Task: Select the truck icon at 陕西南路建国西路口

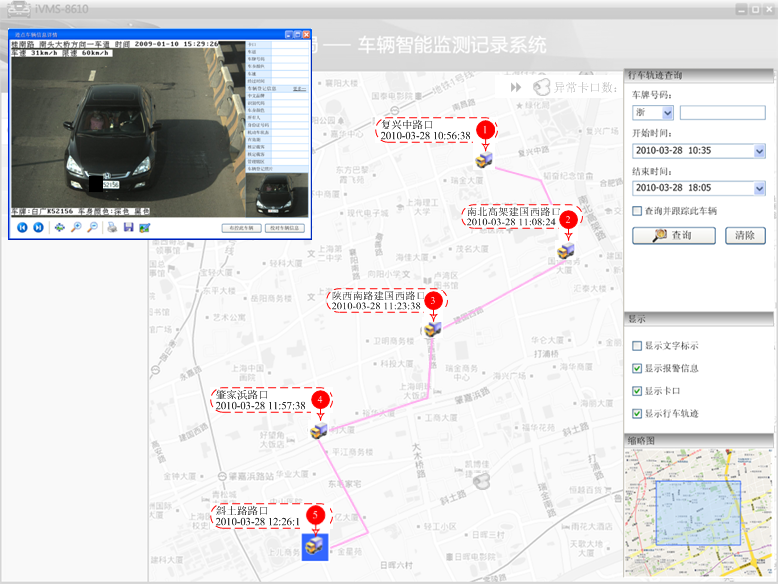Action: pos(433,329)
